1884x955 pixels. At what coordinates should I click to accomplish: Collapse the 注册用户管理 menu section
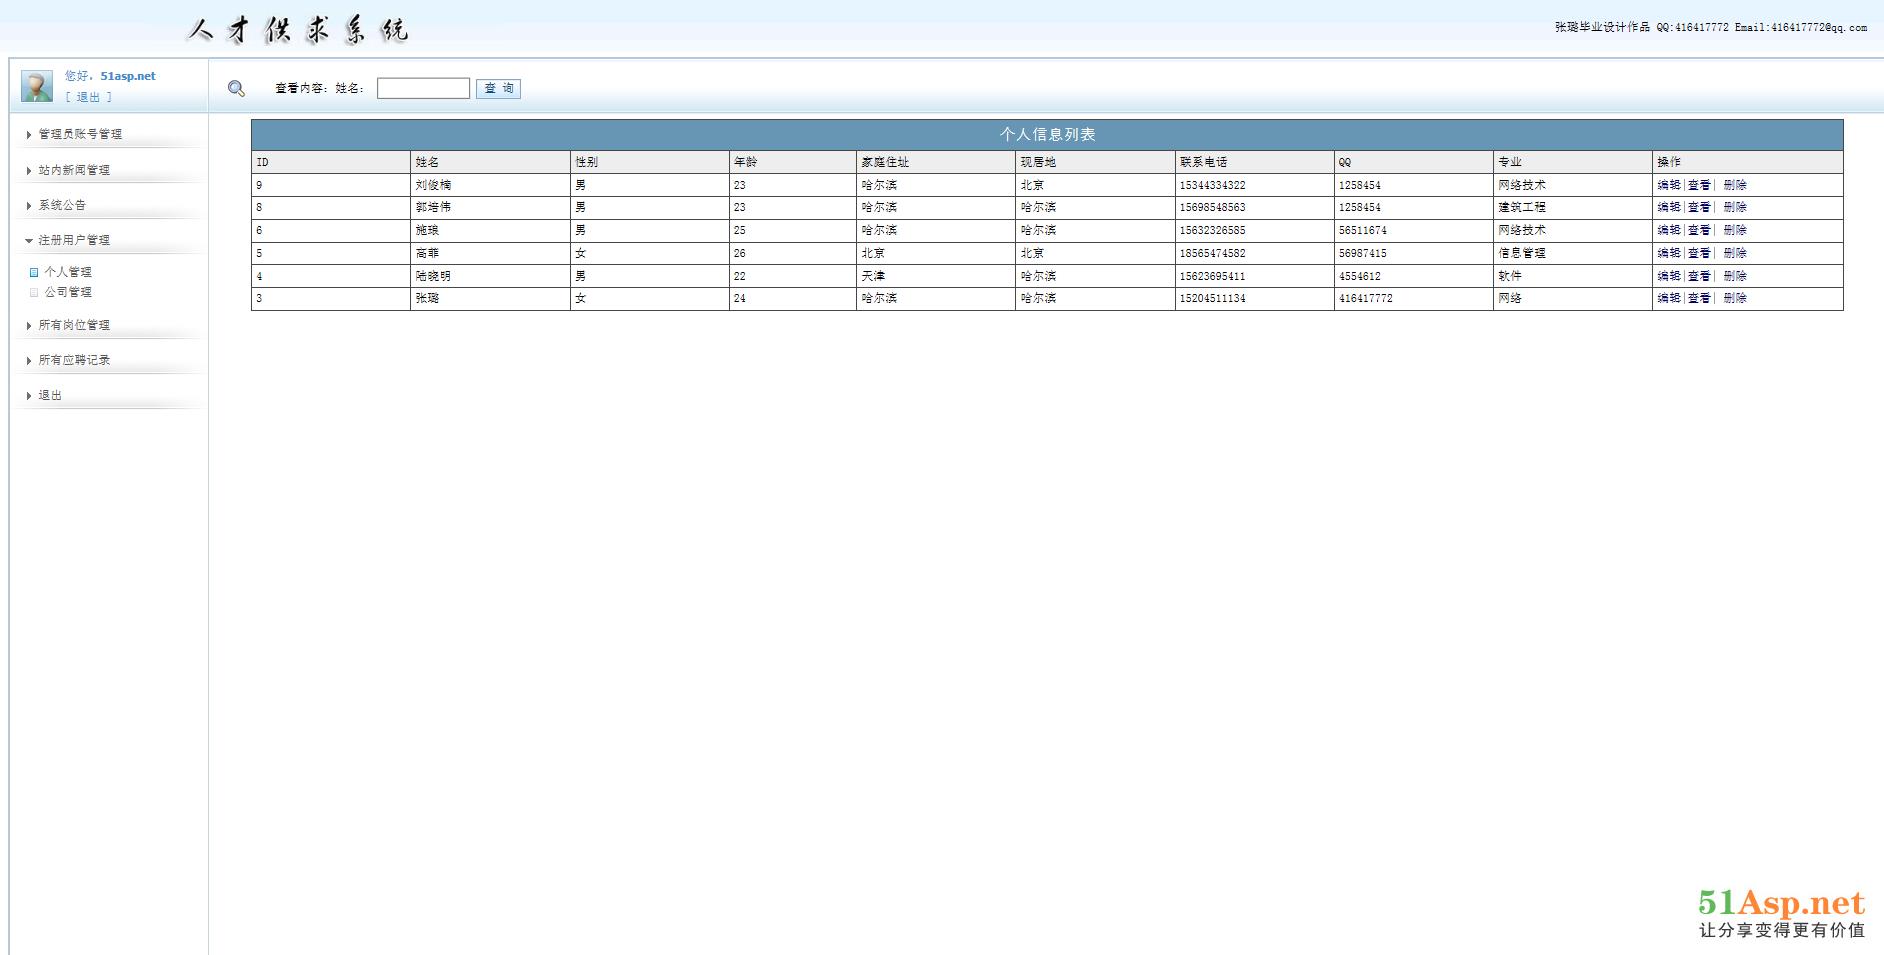74,240
